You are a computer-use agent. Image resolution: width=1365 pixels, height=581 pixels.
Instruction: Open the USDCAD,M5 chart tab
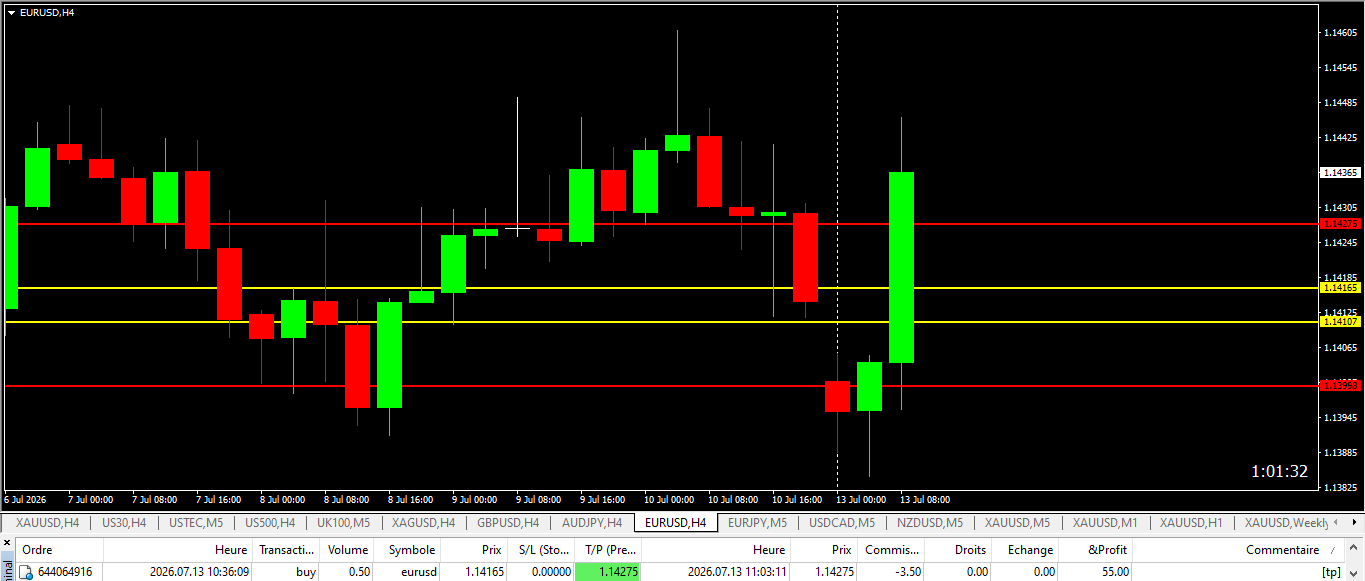pyautogui.click(x=842, y=522)
